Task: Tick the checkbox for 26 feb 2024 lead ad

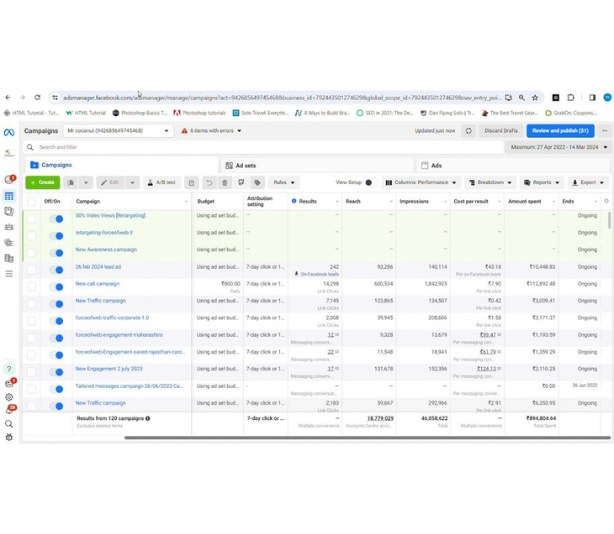Action: coord(31,268)
